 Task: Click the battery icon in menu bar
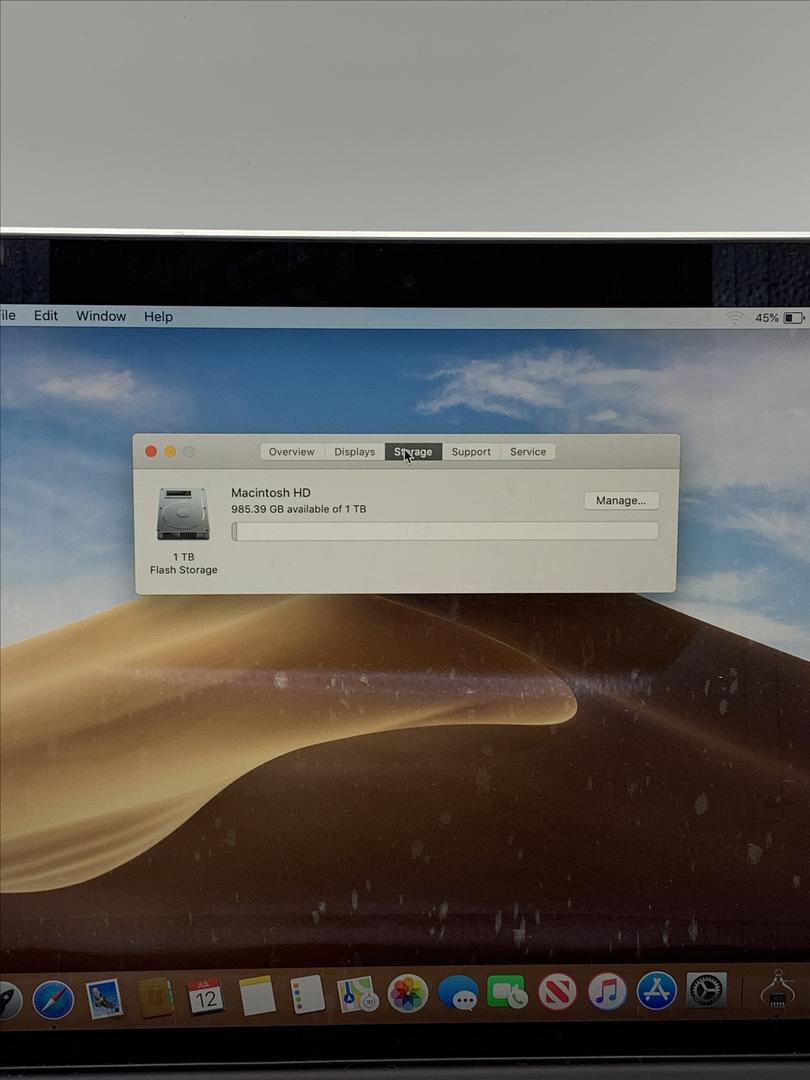click(x=793, y=318)
